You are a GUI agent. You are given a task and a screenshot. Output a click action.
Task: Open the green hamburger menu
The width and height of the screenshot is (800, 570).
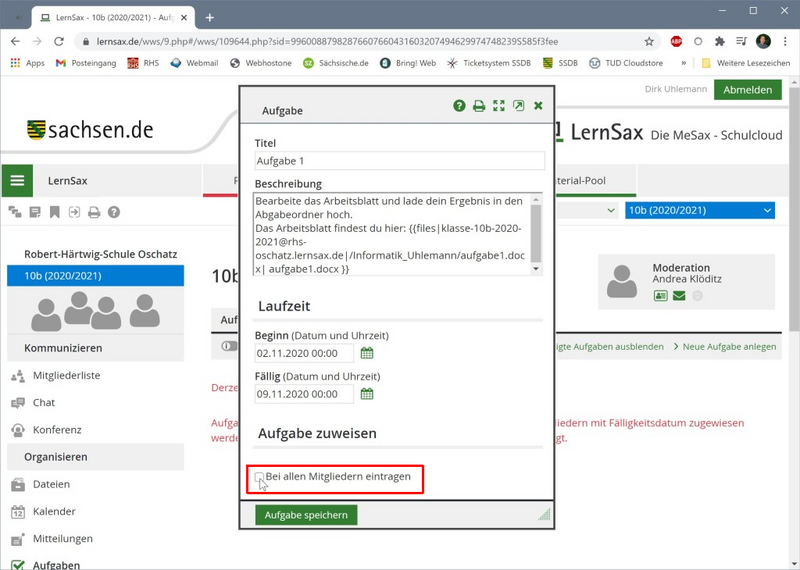[17, 181]
